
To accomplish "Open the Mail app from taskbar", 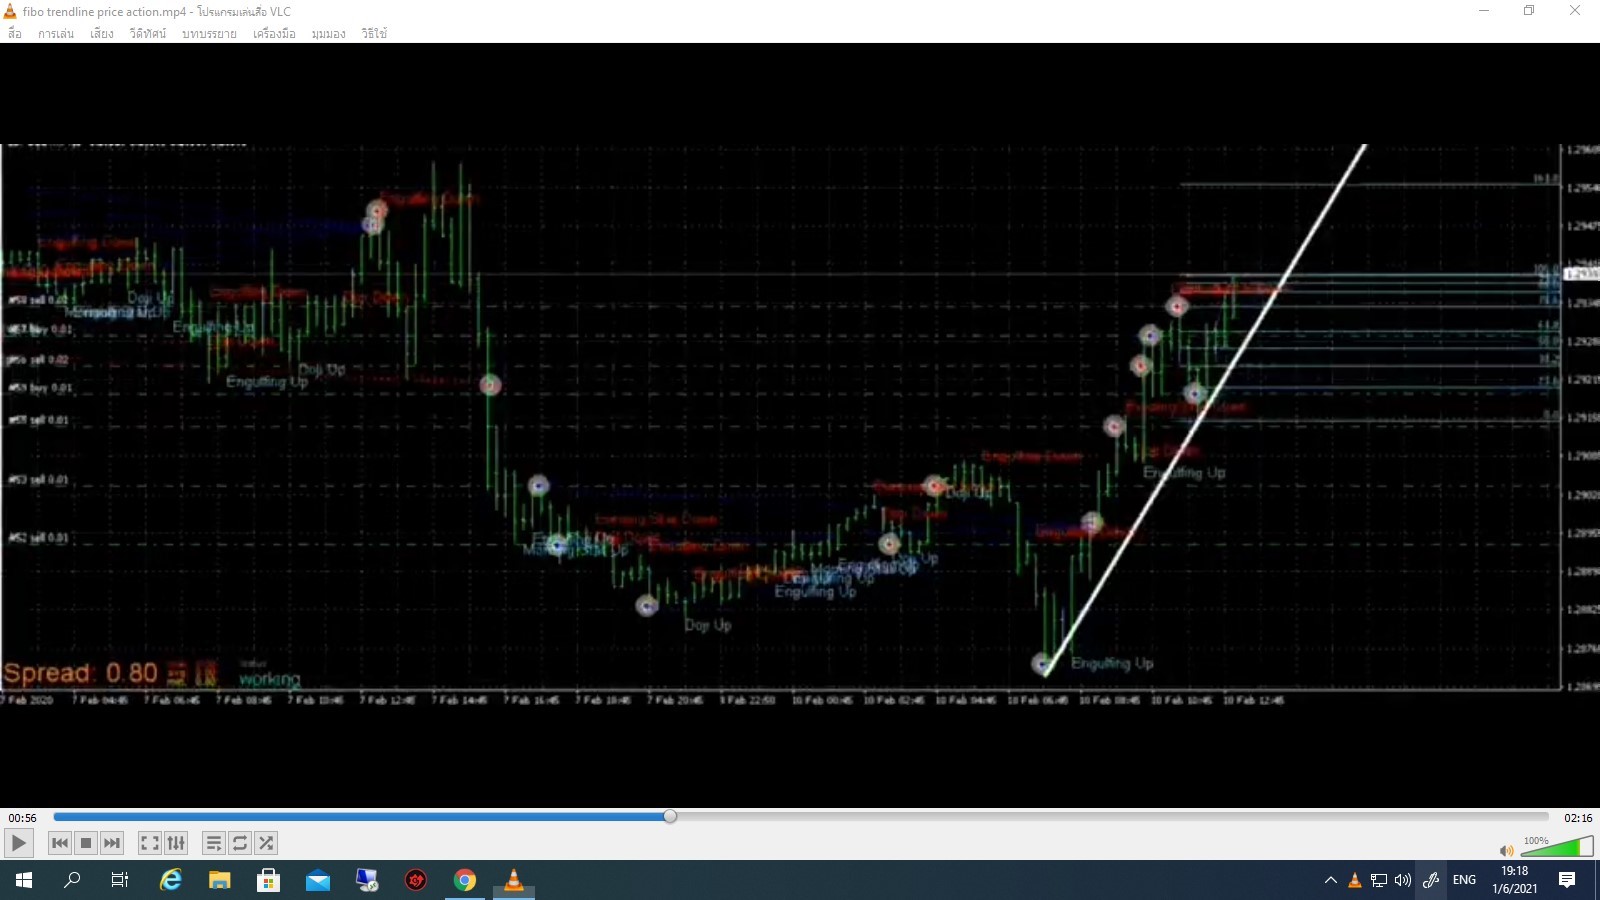I will 317,880.
